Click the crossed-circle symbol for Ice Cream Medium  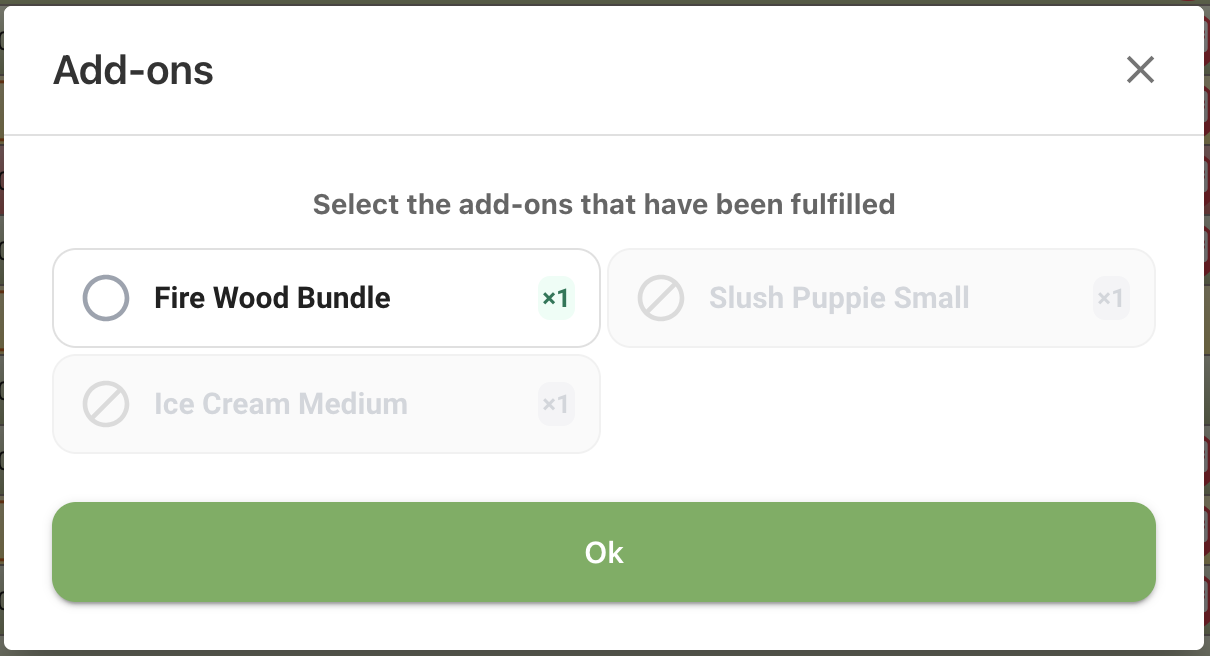point(105,404)
